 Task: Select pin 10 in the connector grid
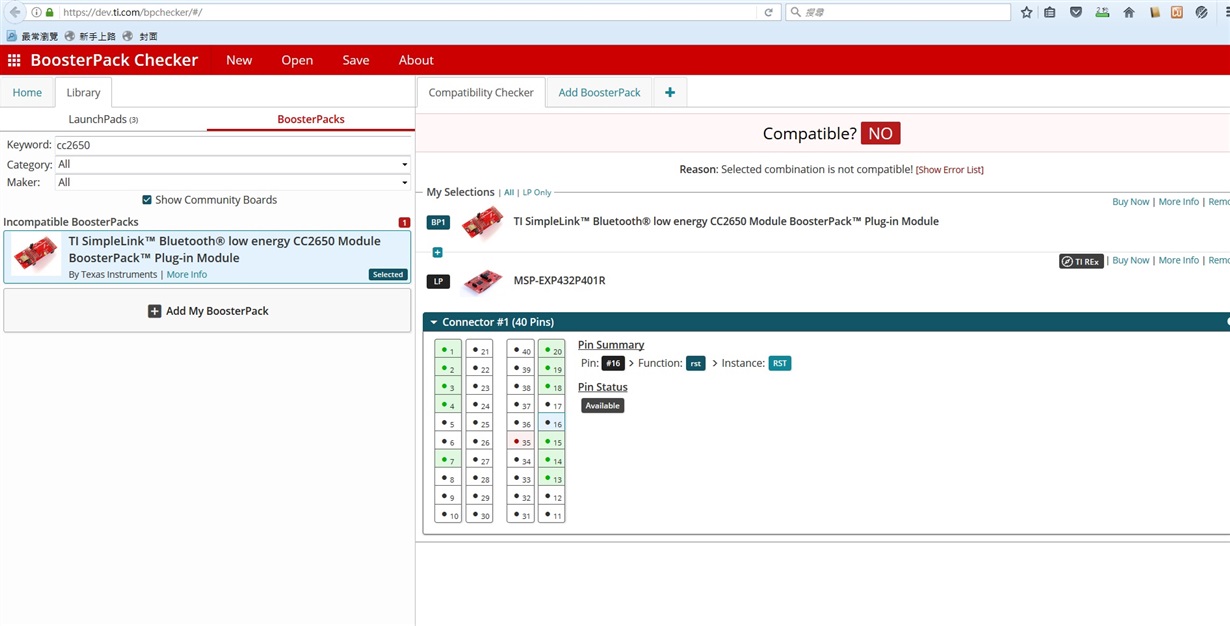[448, 514]
